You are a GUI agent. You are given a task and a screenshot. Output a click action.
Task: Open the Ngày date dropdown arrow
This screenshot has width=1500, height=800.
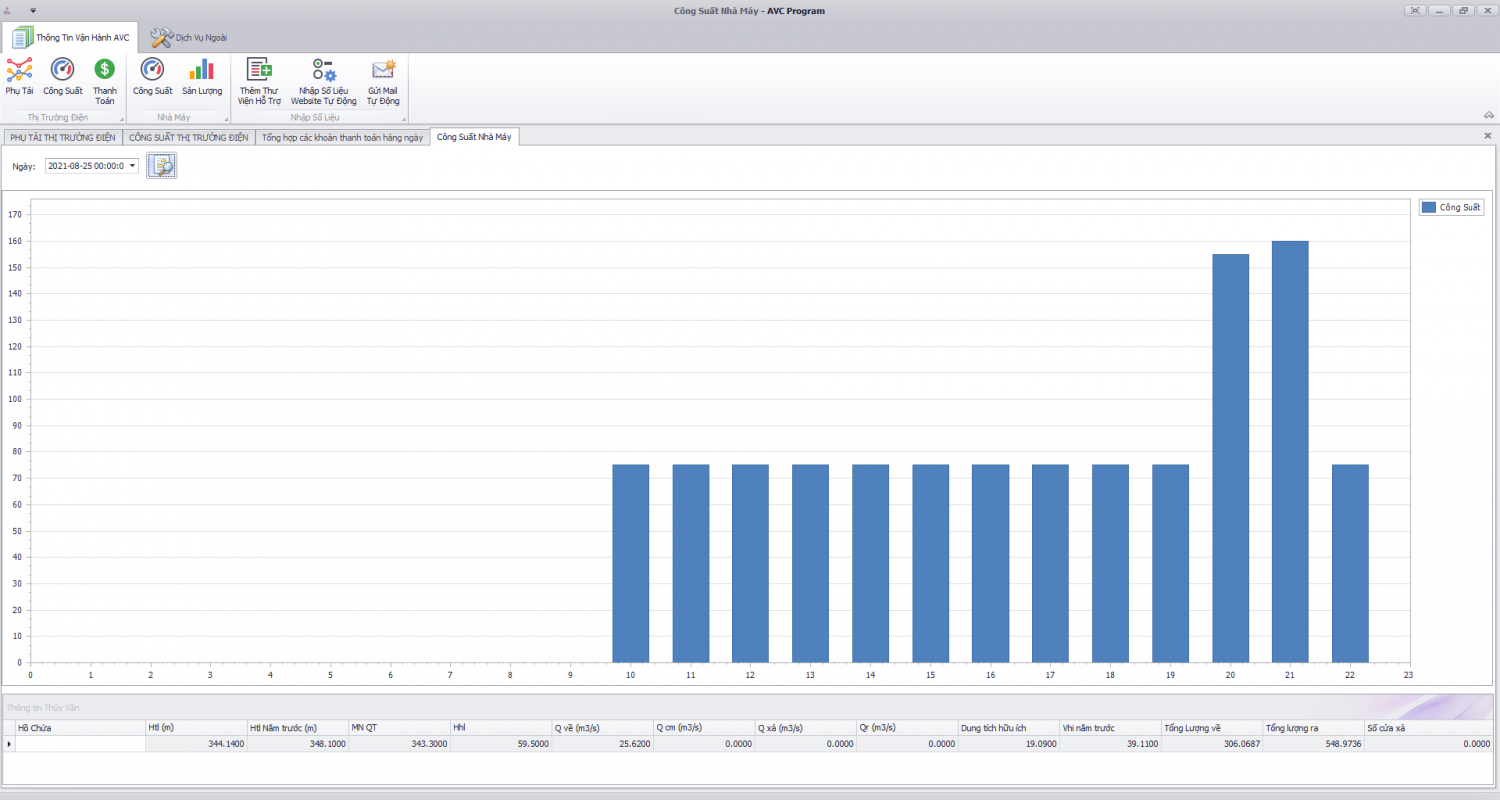tap(133, 166)
